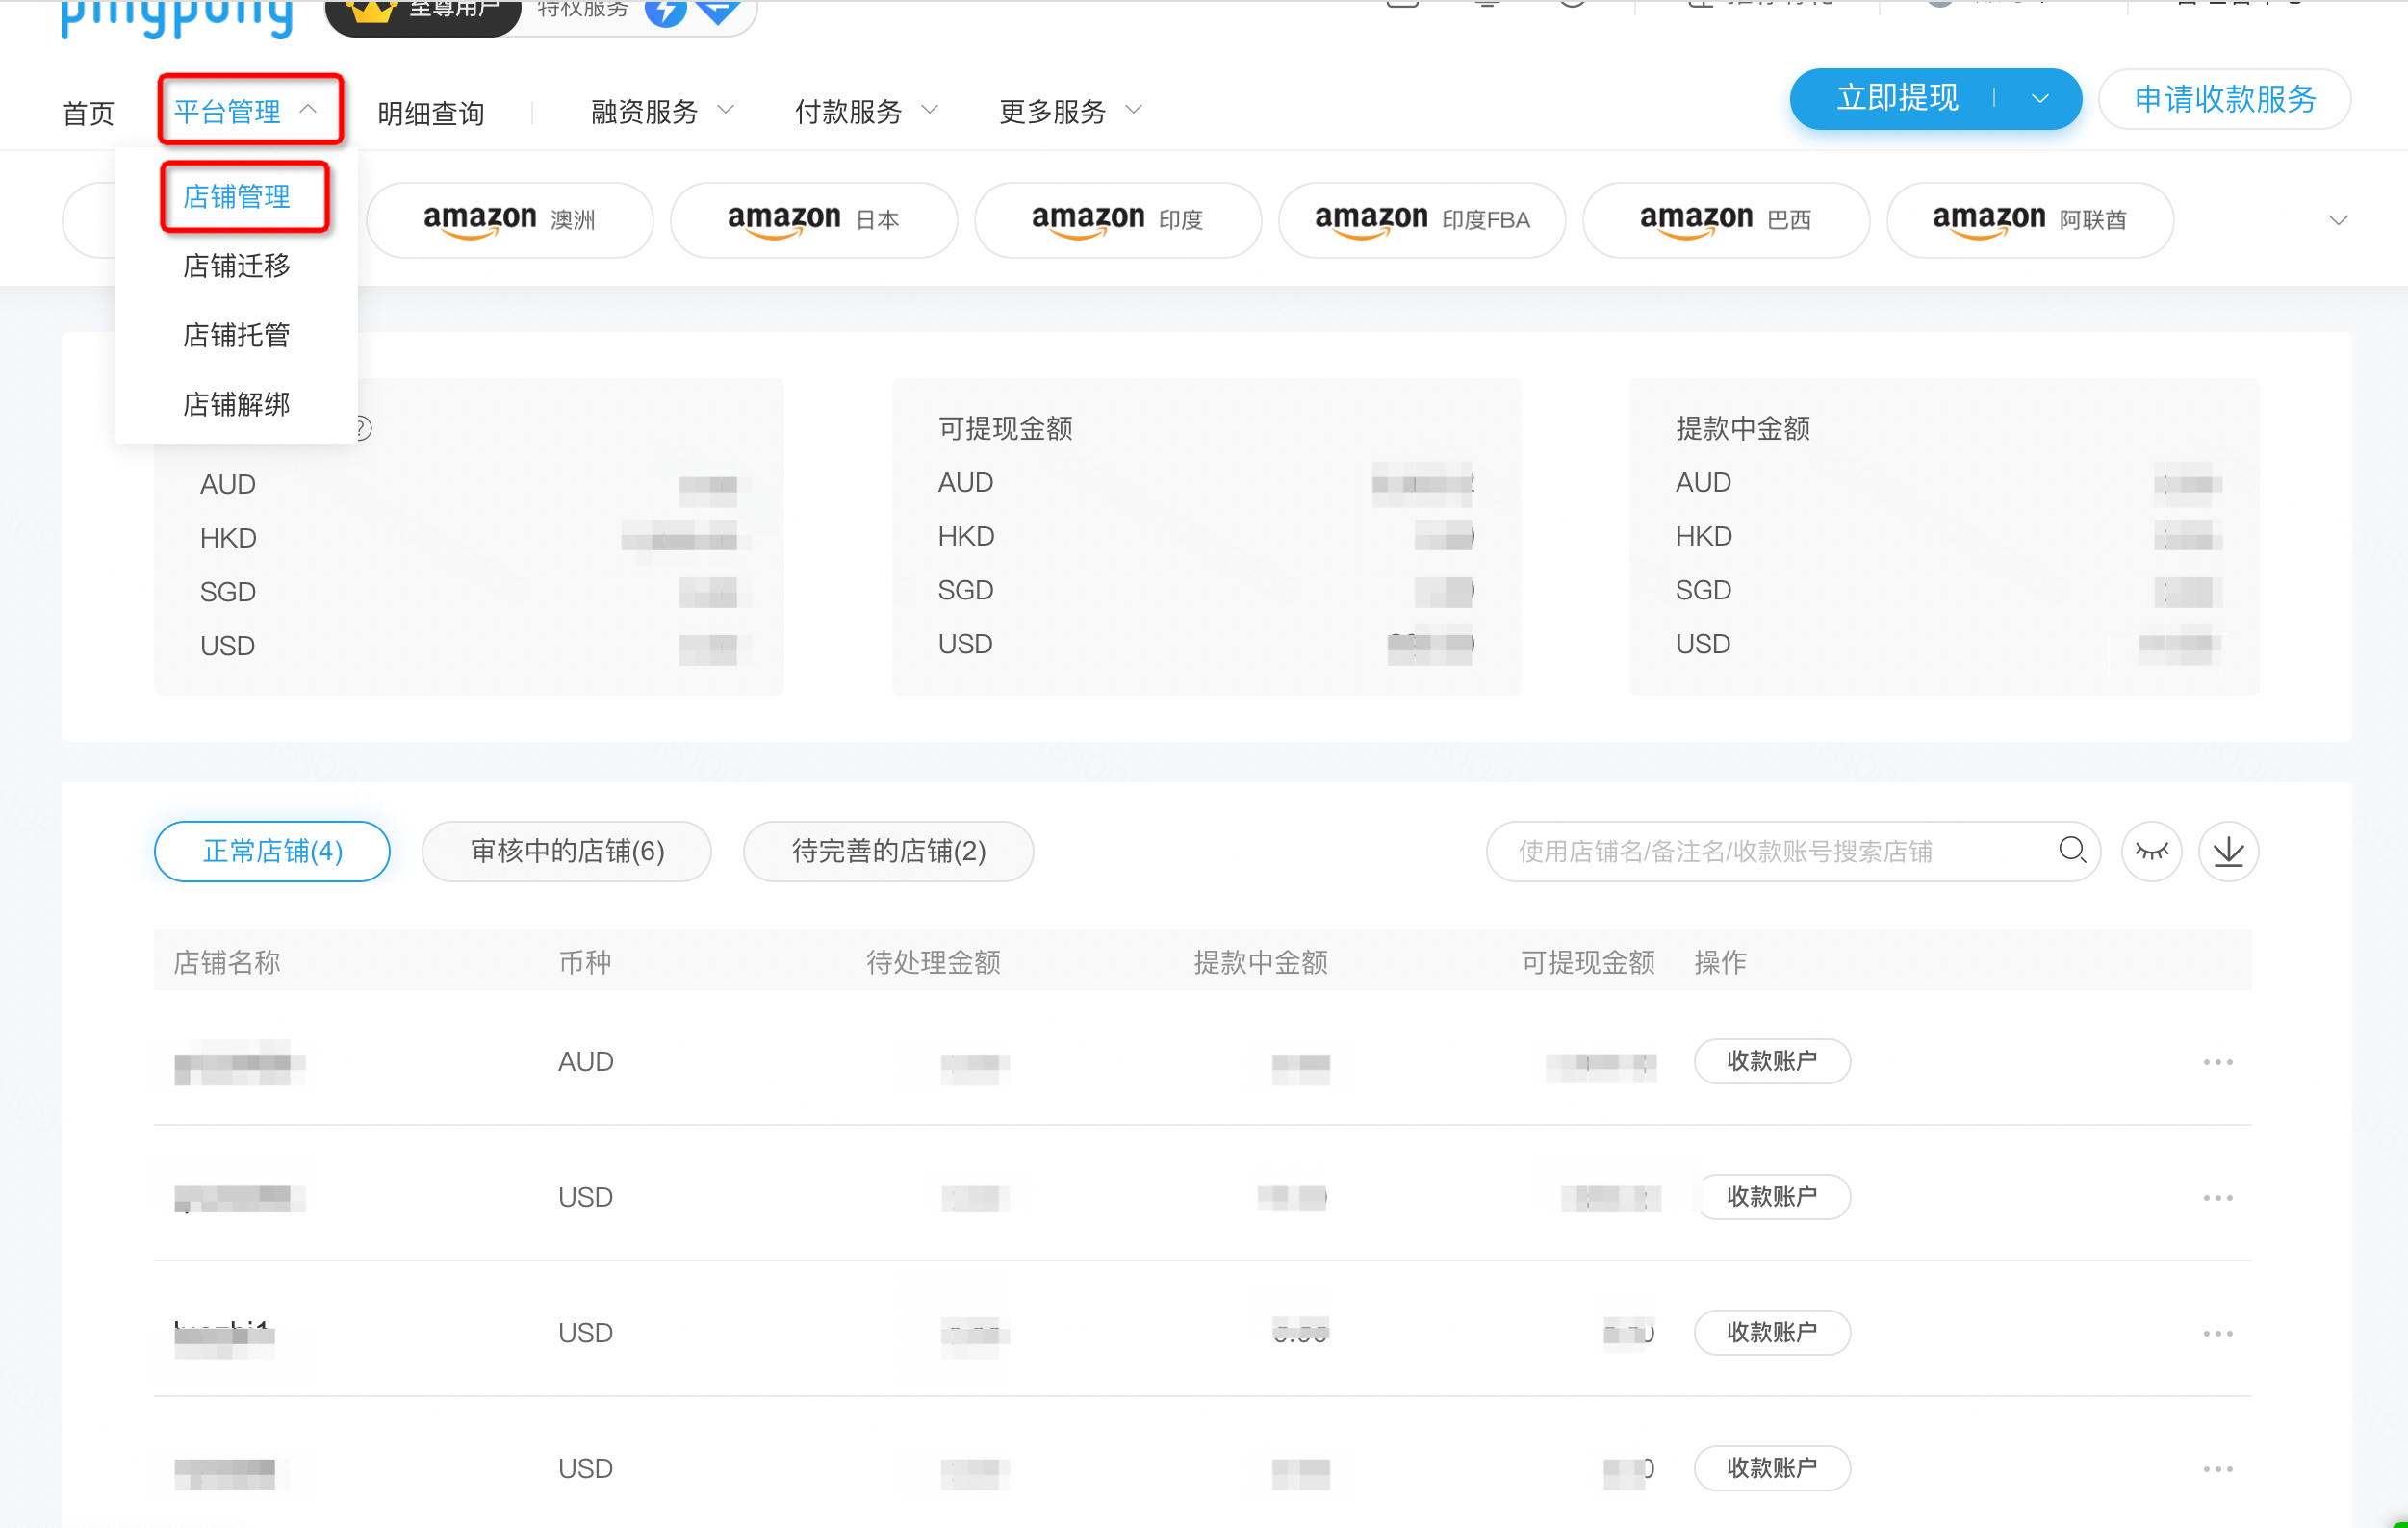
Task: Expand the platform list chevron
Action: point(2337,220)
